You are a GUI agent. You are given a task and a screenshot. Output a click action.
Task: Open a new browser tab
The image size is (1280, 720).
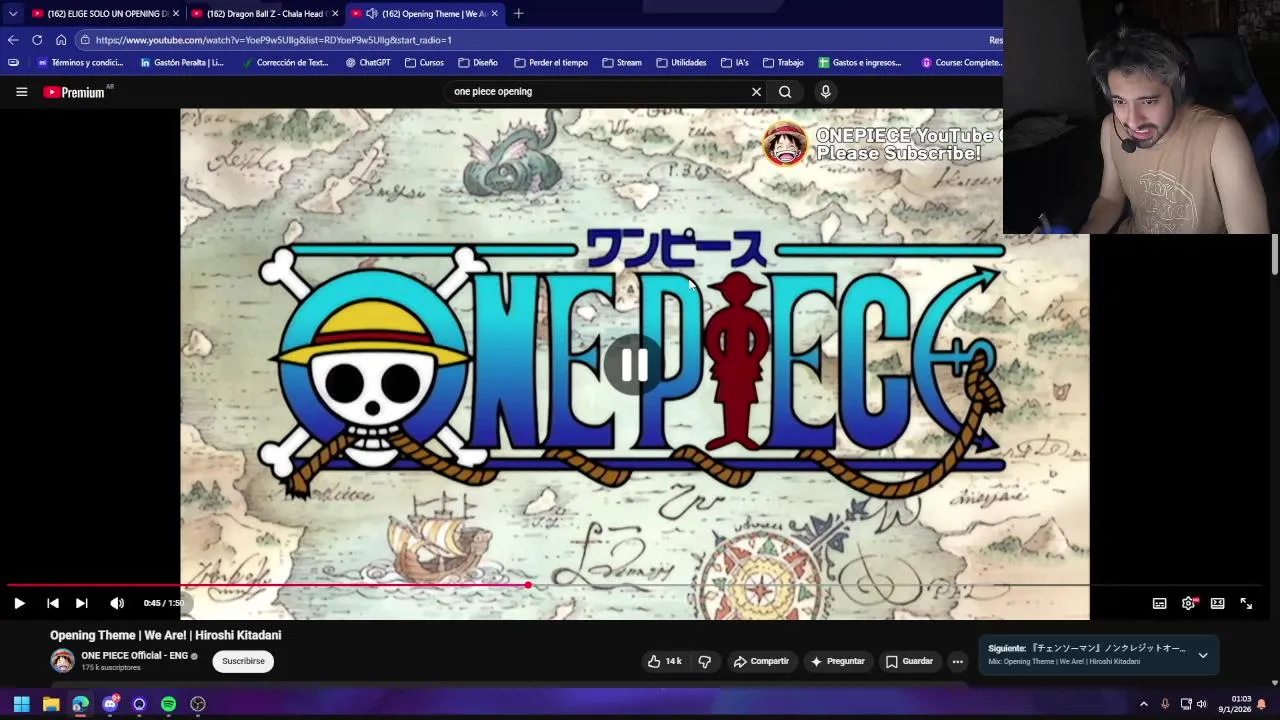coord(518,14)
